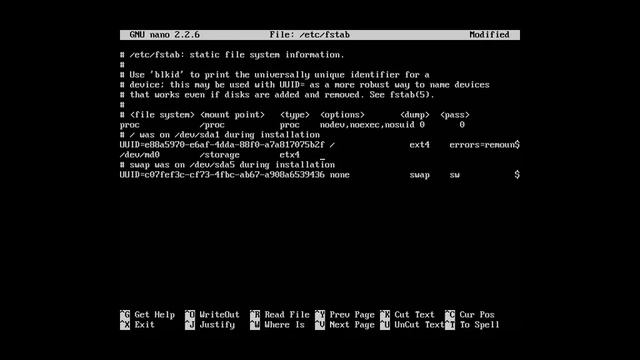Click the 'File: /etc/fstab' title

pos(310,35)
